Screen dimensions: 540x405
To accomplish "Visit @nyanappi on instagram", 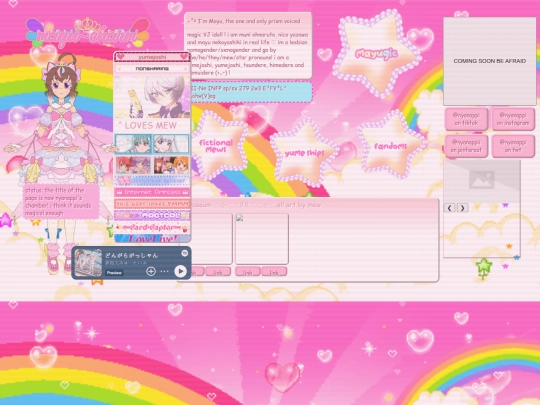I will point(513,119).
